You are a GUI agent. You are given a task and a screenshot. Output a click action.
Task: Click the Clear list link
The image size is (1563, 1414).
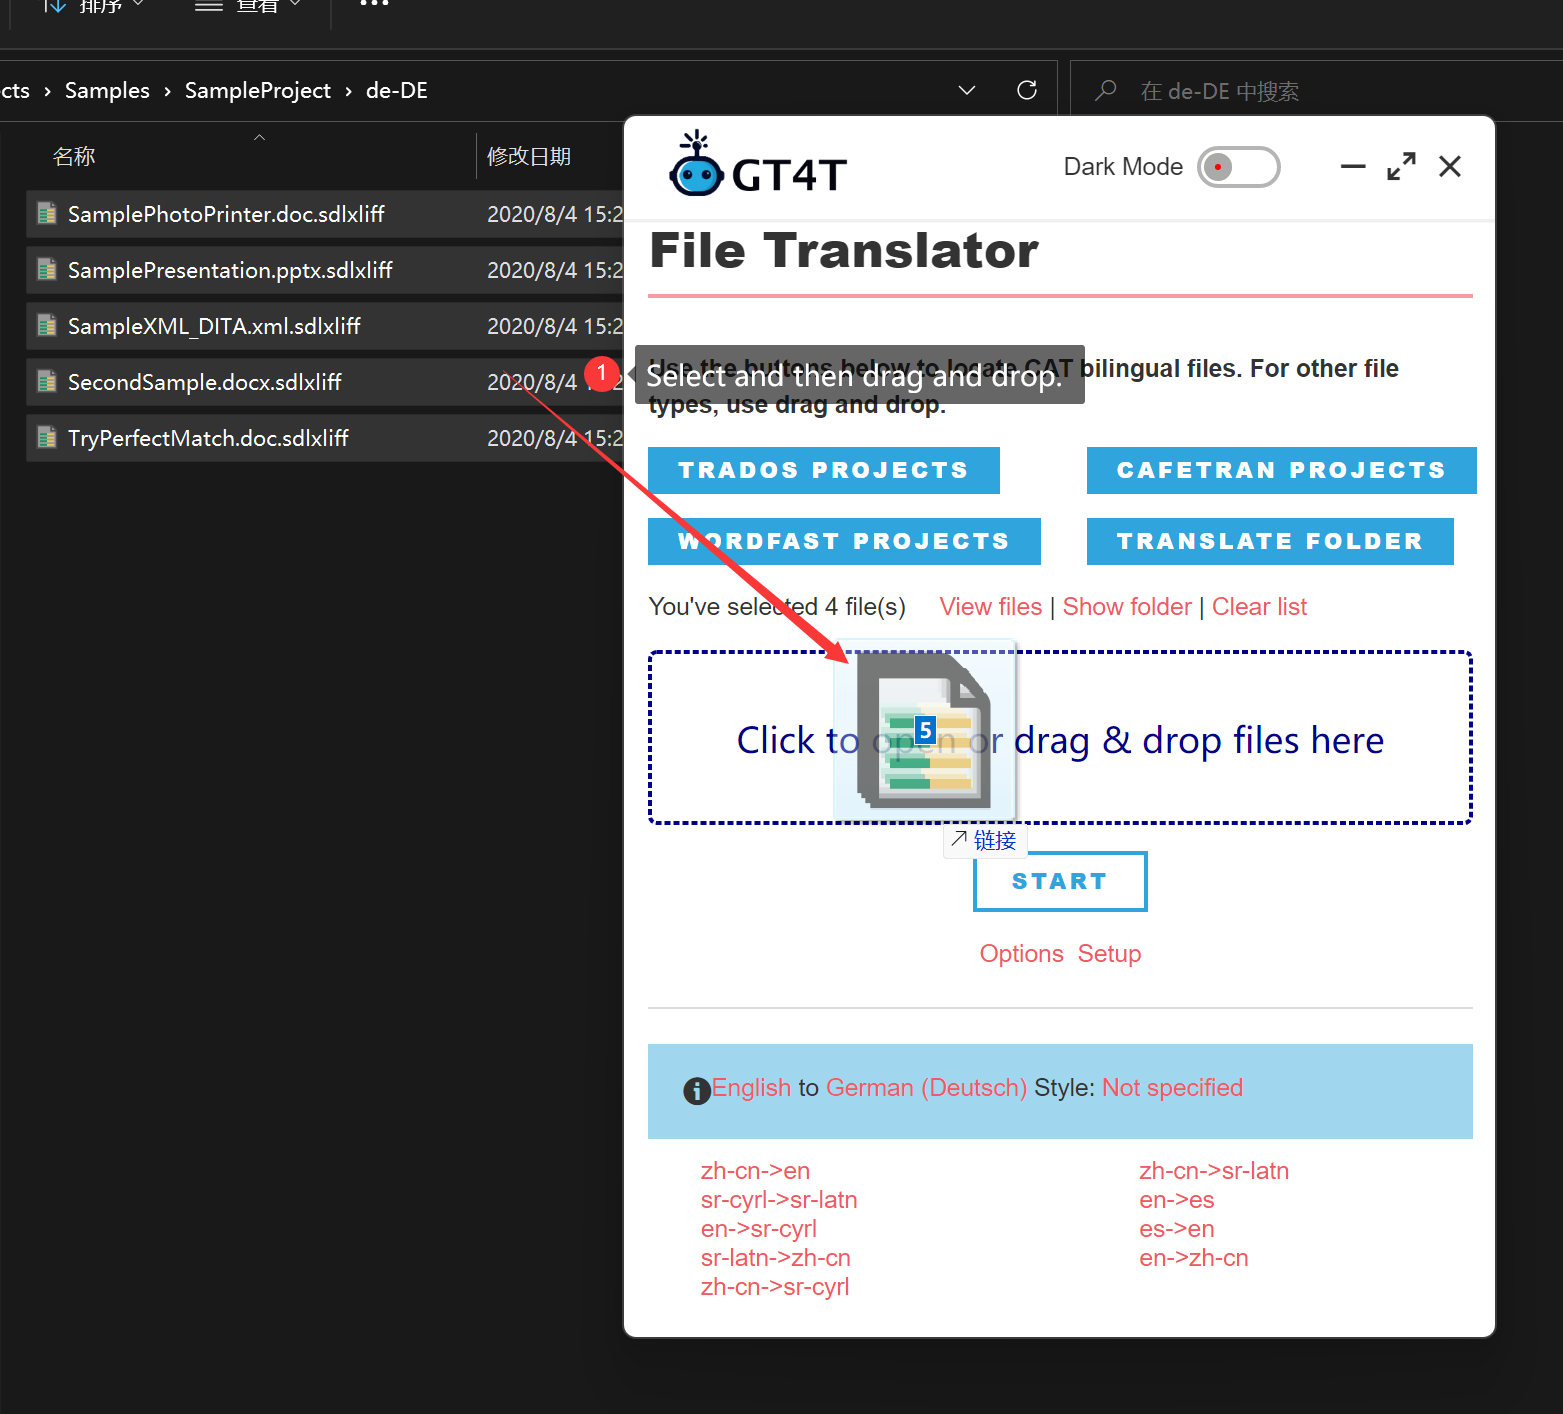pyautogui.click(x=1259, y=607)
